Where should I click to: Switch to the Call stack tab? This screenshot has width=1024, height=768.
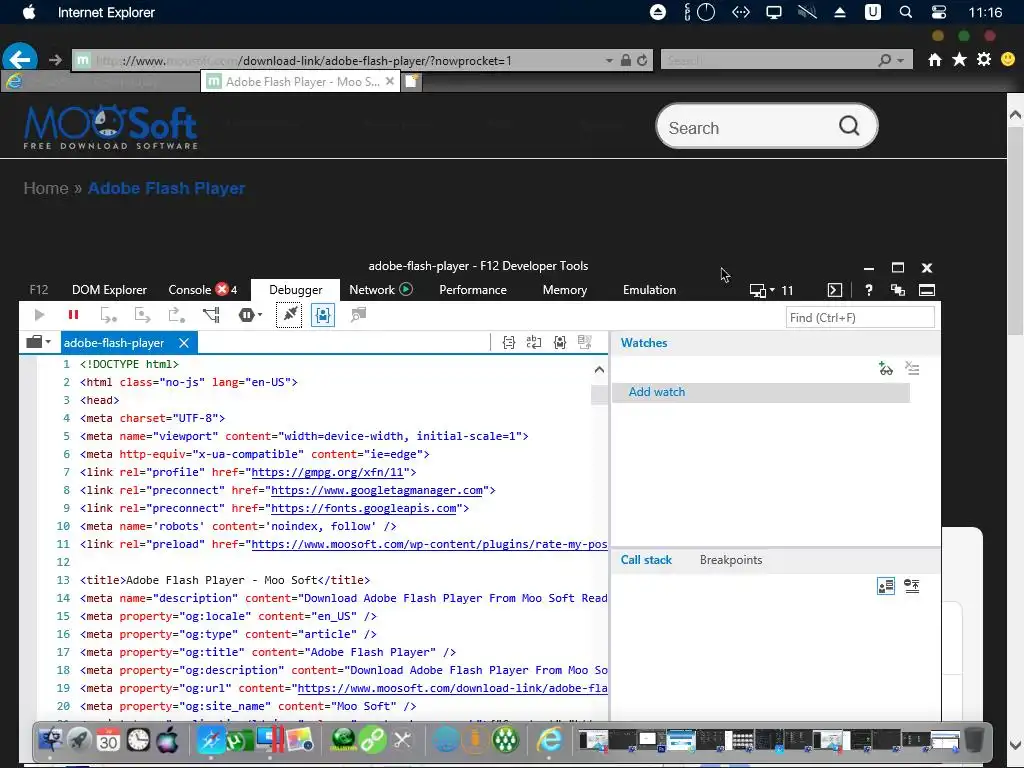point(646,560)
